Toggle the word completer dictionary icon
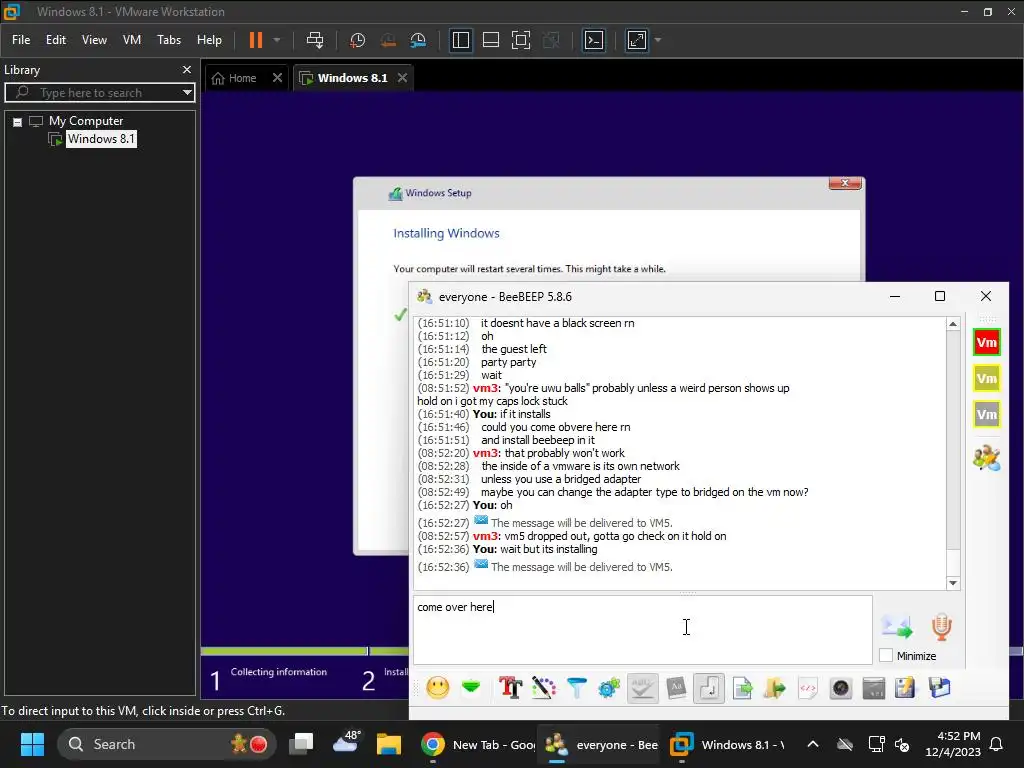Image resolution: width=1024 pixels, height=768 pixels. click(676, 688)
